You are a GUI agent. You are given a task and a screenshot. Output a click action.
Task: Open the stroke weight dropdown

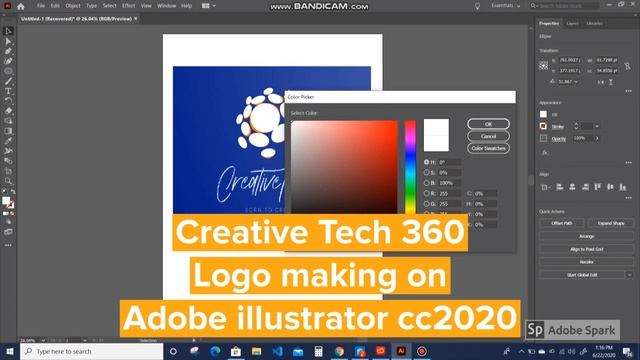point(597,127)
